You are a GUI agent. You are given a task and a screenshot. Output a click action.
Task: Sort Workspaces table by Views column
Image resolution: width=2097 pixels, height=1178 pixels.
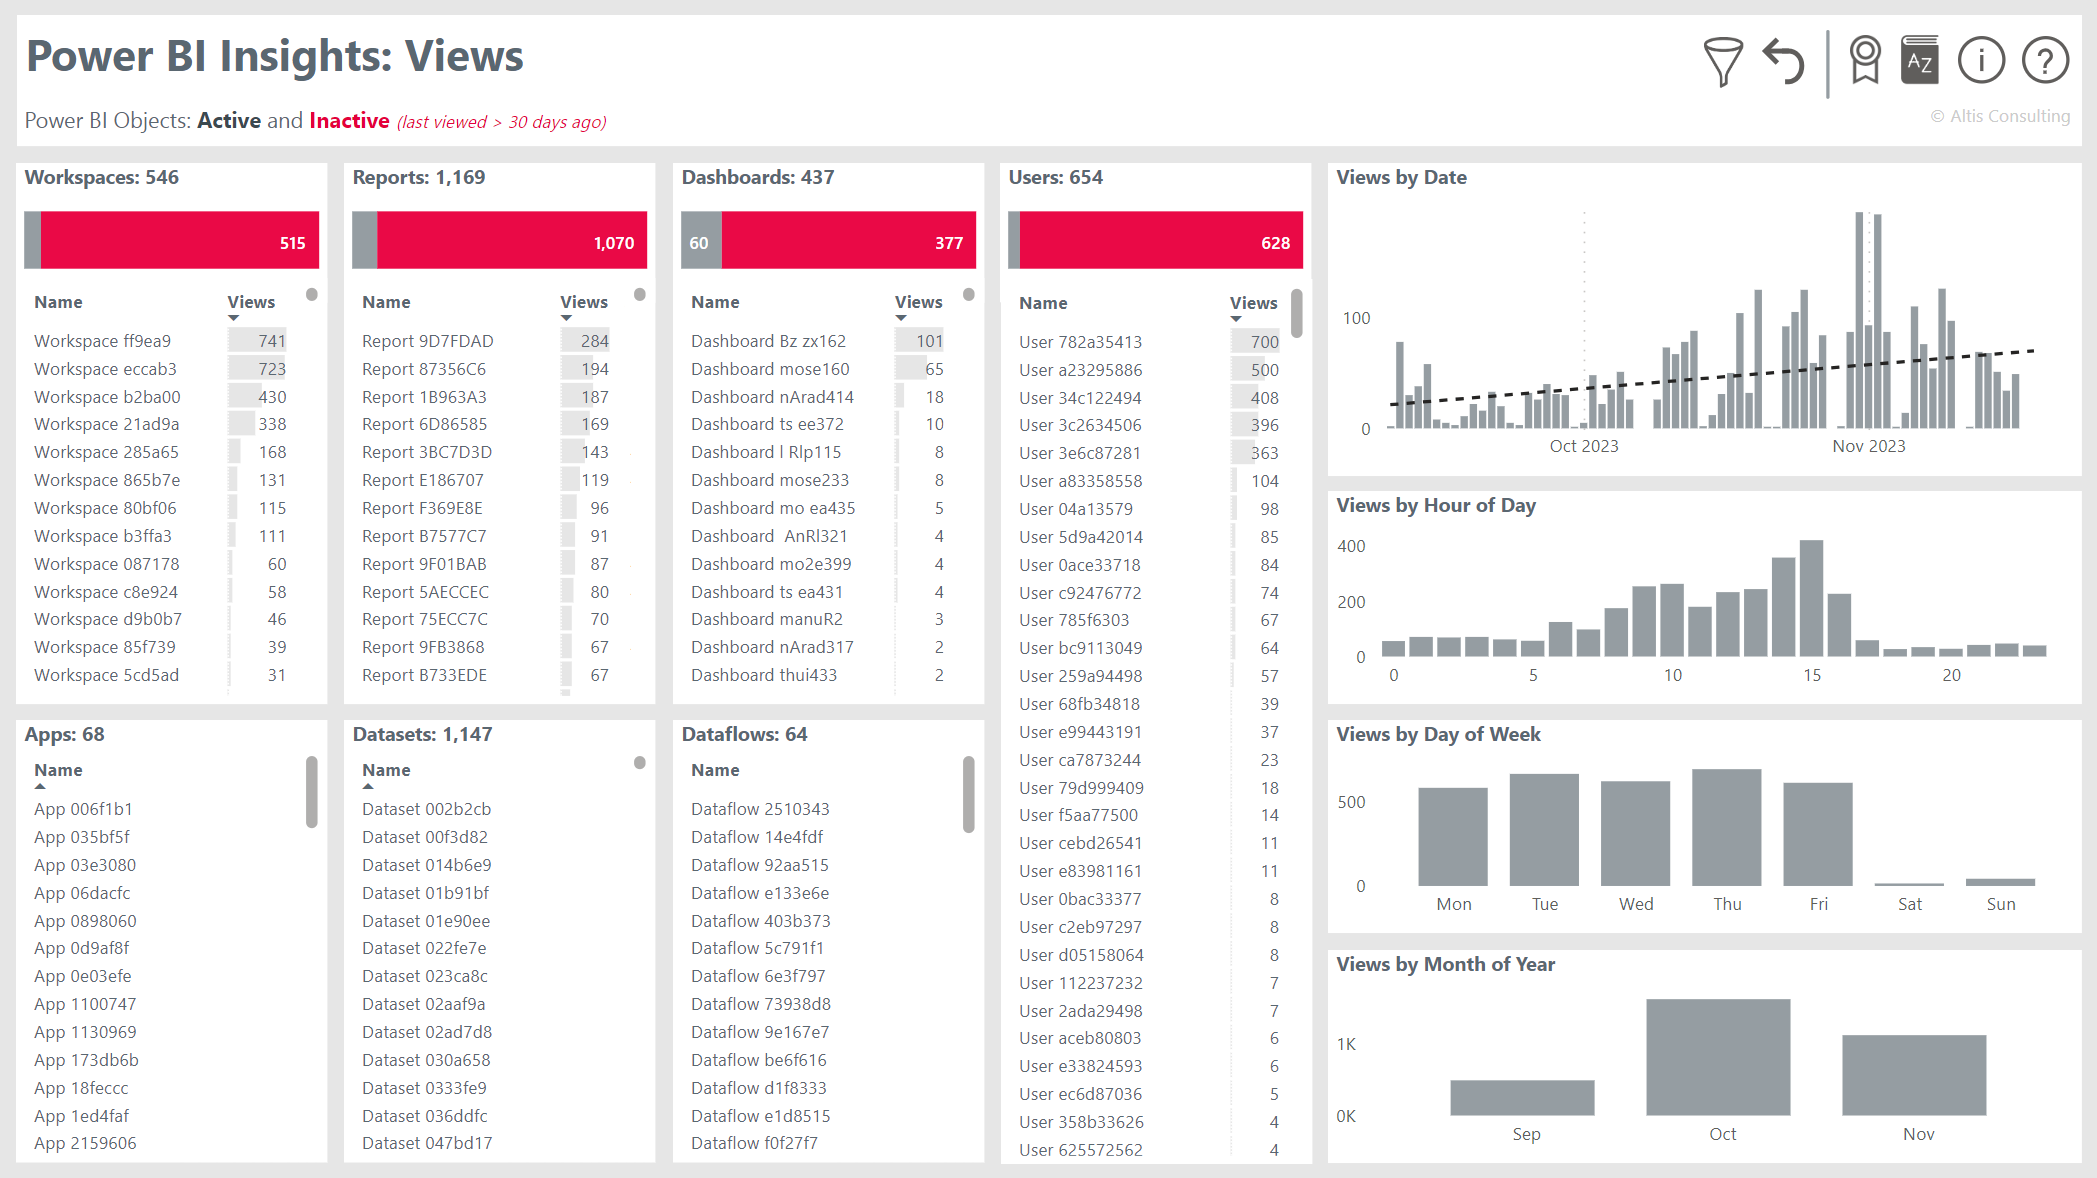[250, 302]
